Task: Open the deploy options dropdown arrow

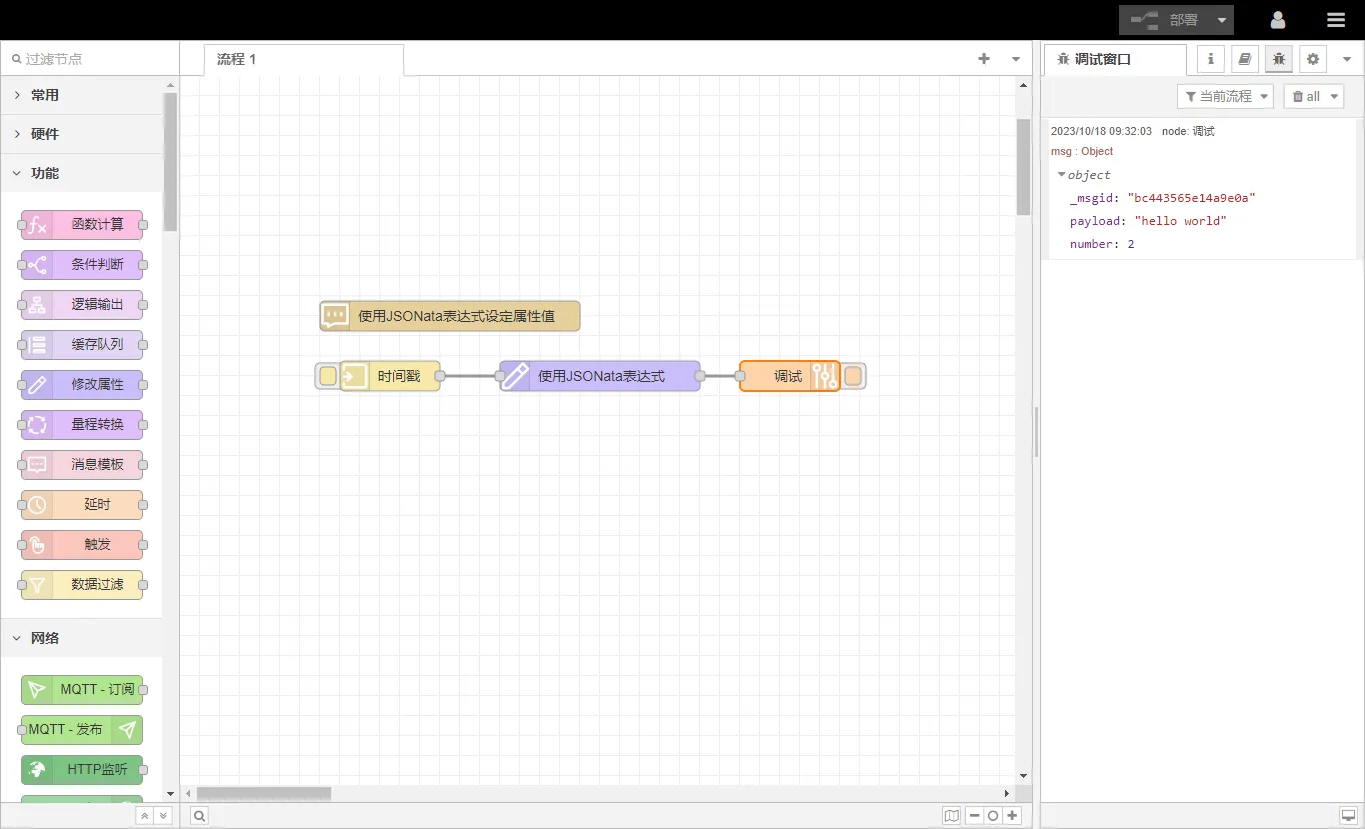Action: point(1222,20)
